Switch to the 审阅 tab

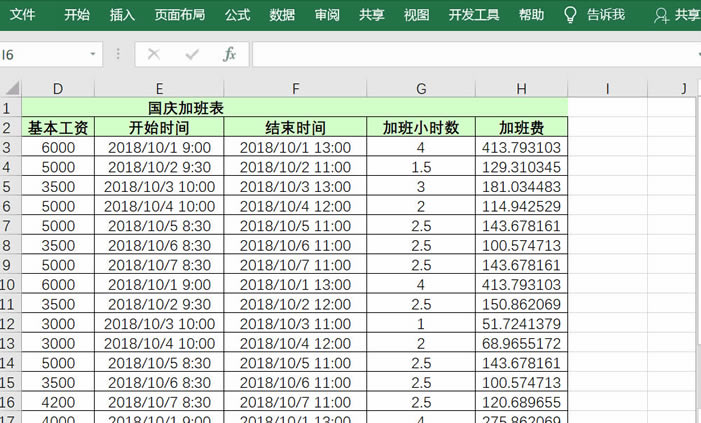(x=327, y=14)
